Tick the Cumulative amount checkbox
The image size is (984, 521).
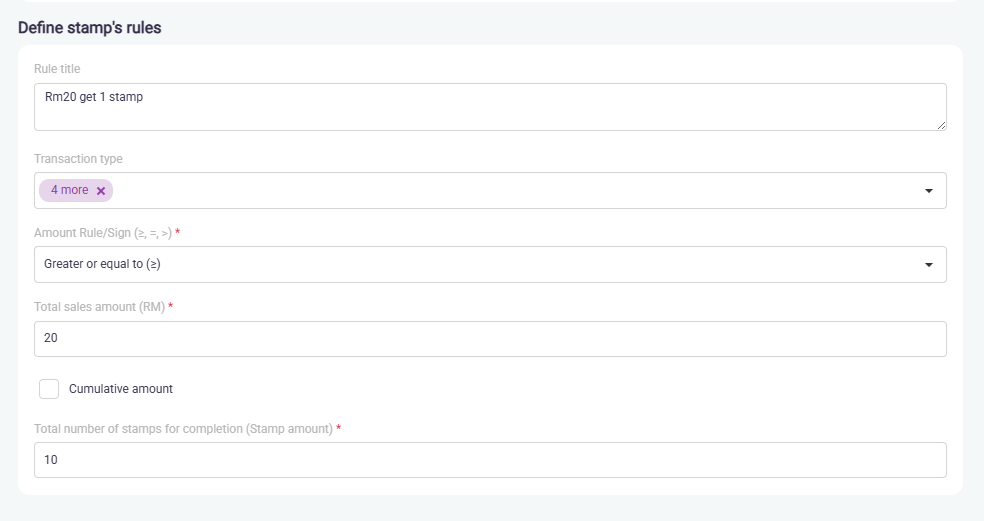(49, 389)
